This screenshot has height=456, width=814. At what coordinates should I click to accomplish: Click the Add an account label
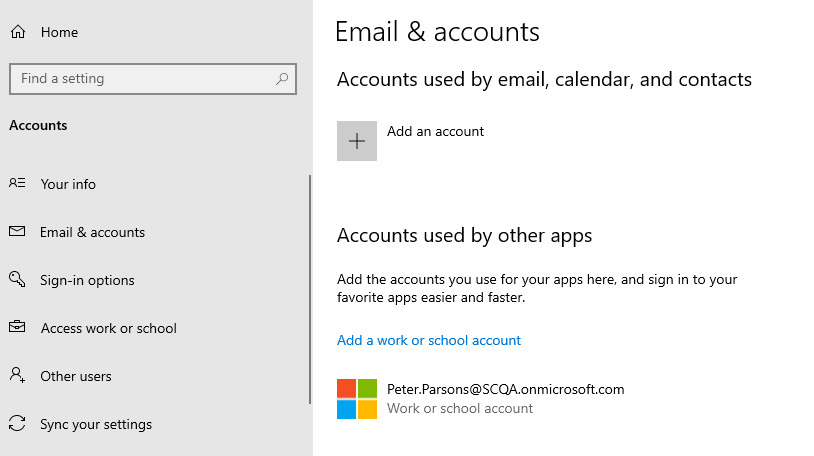coord(435,131)
